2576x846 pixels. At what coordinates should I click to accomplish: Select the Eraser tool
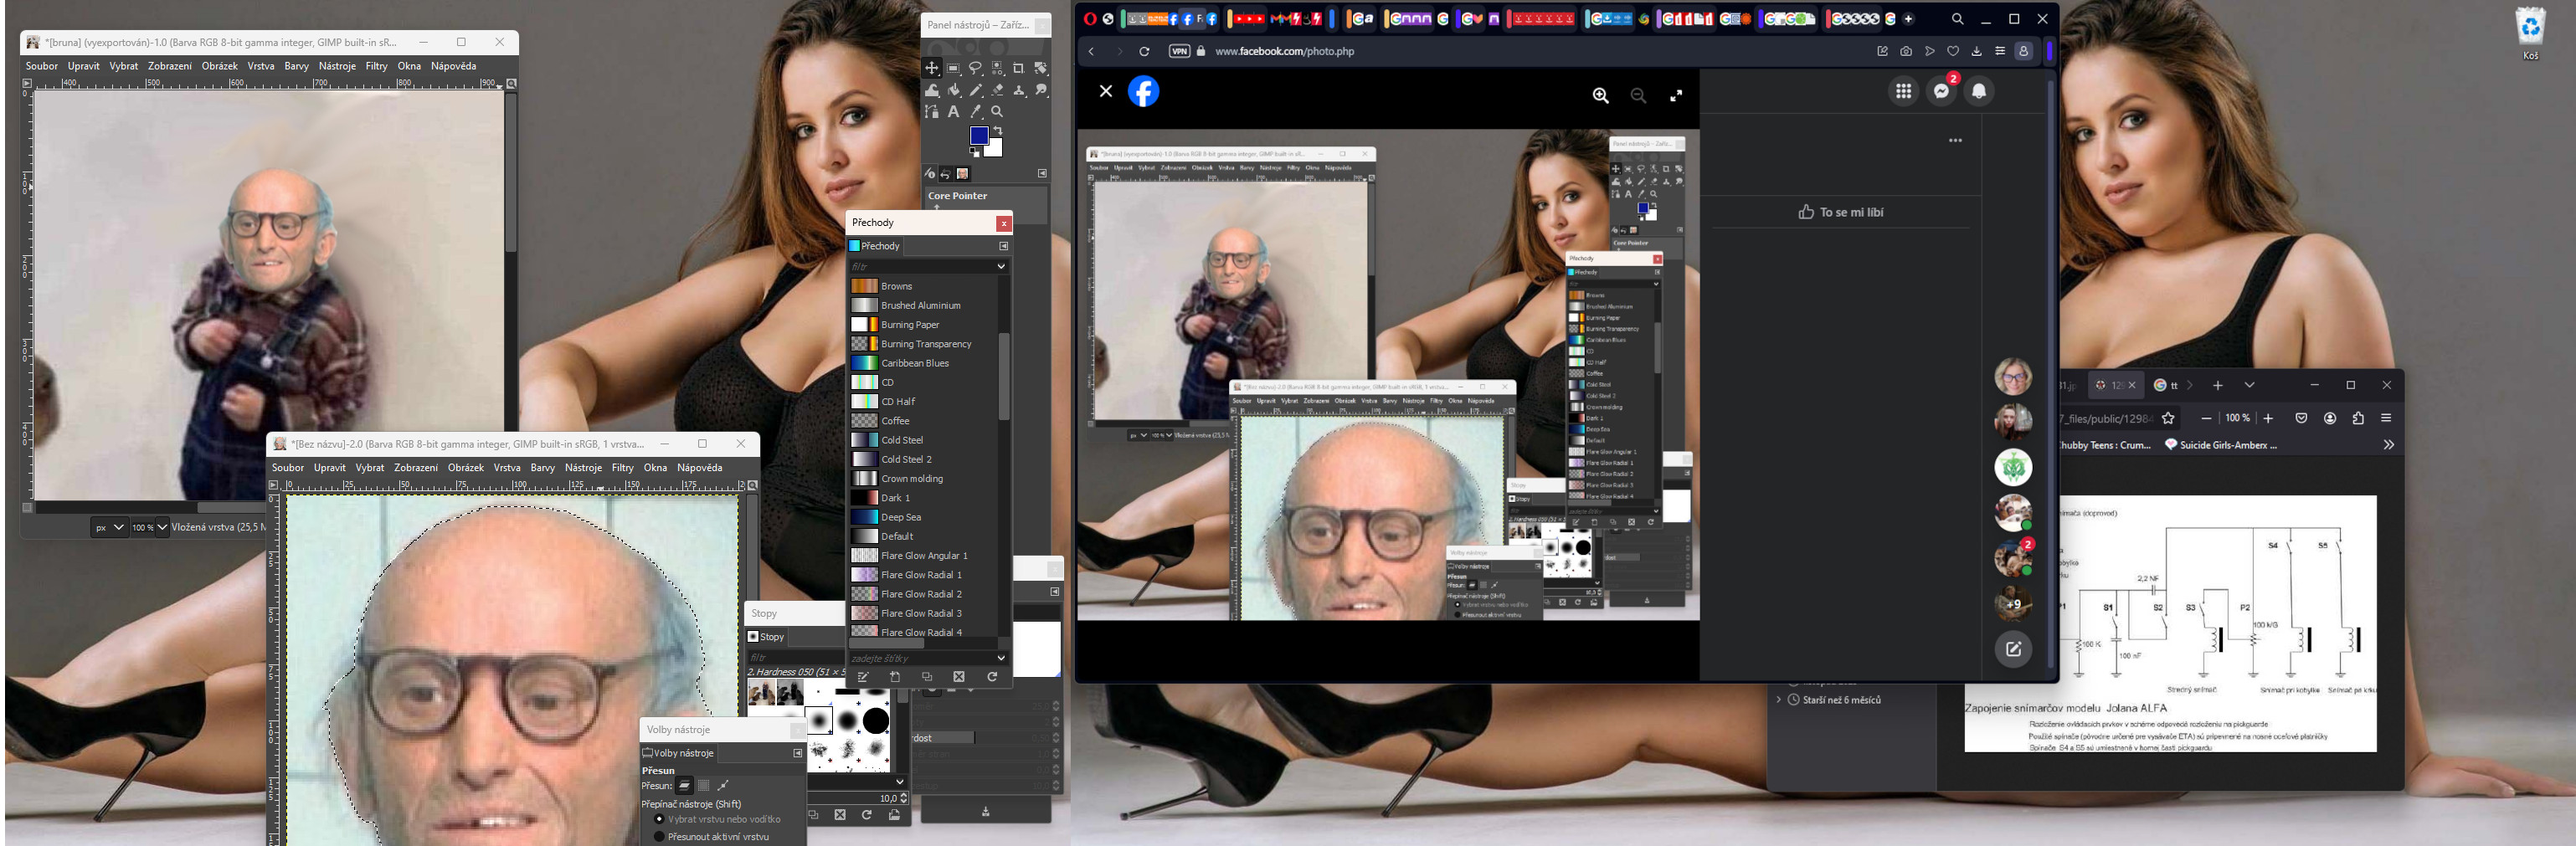pos(998,90)
